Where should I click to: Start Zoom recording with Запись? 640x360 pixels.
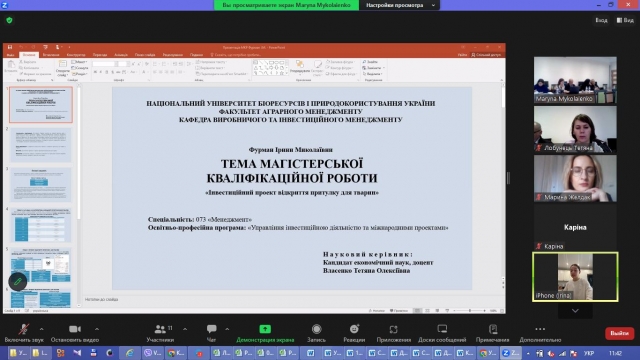coord(316,333)
